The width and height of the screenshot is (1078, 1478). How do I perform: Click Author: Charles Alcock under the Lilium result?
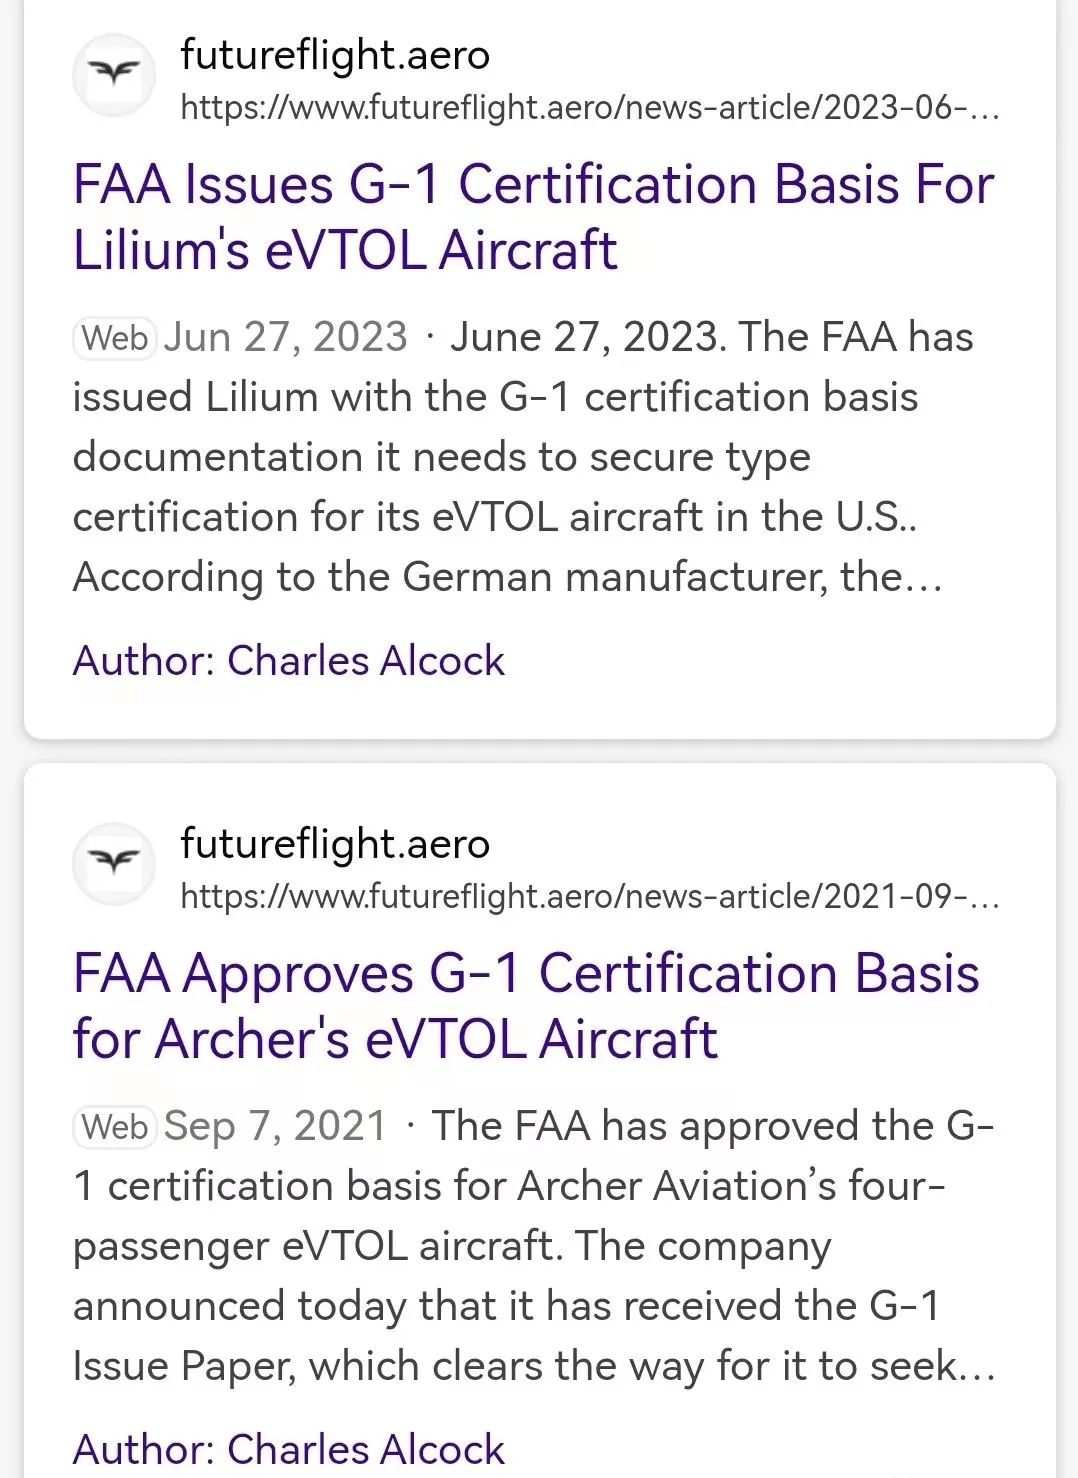click(289, 661)
